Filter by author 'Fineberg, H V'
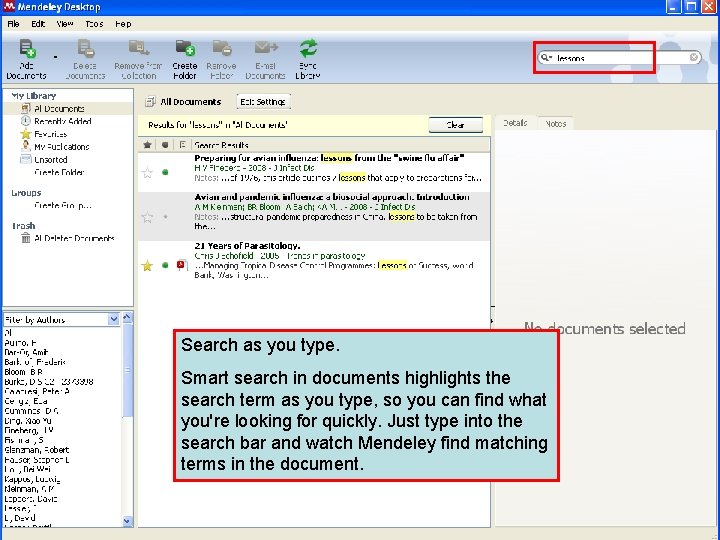Screen dimensions: 720x540 29,430
